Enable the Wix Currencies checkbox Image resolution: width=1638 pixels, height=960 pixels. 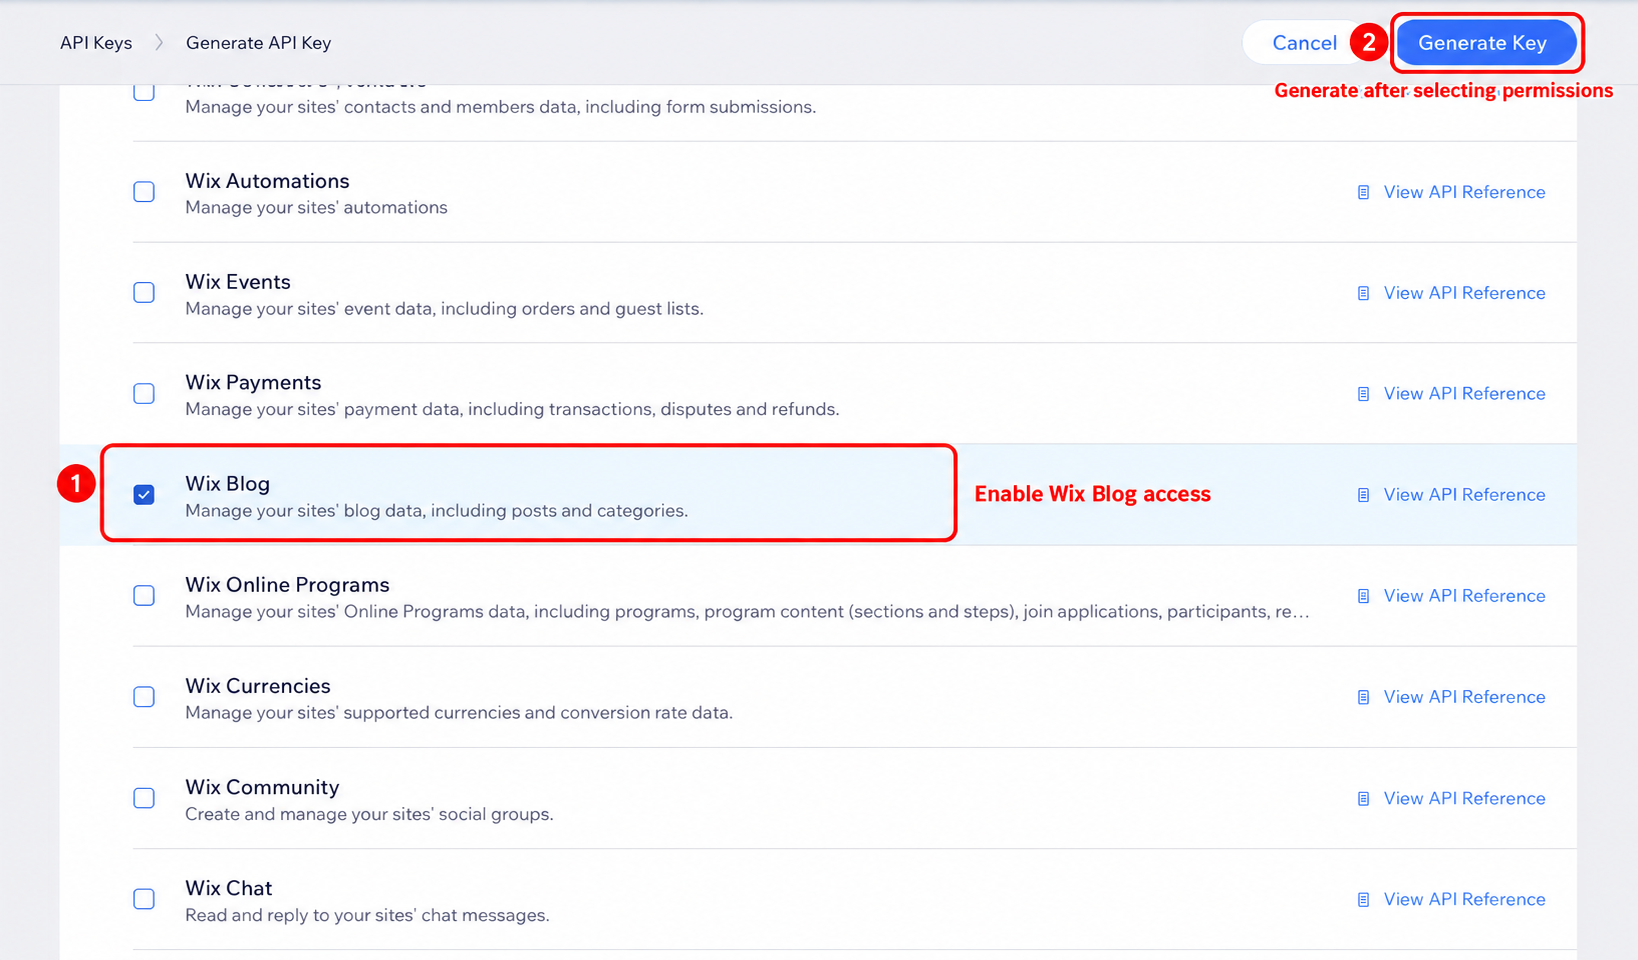144,697
